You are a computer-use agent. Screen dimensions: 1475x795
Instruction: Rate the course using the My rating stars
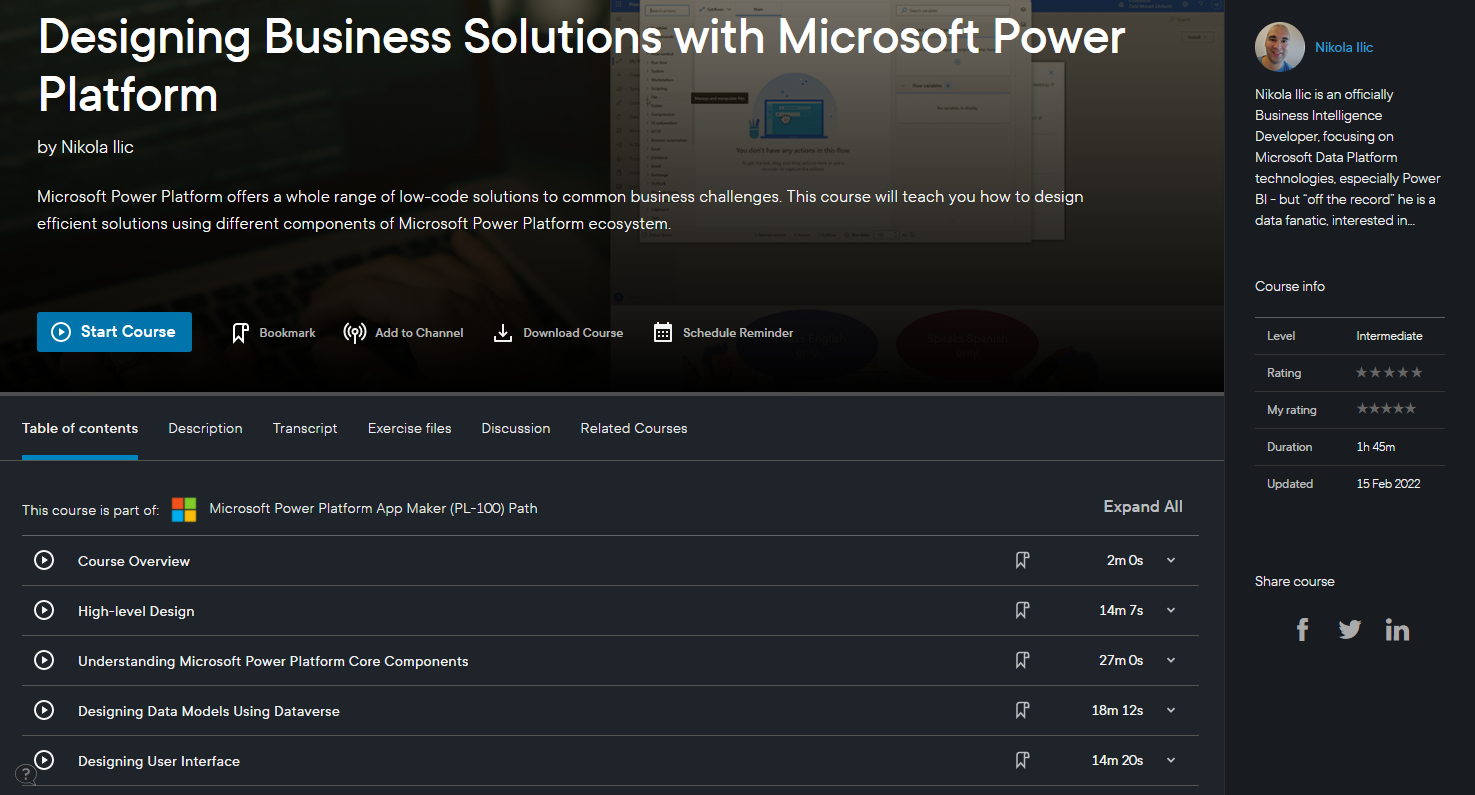[x=1386, y=409]
